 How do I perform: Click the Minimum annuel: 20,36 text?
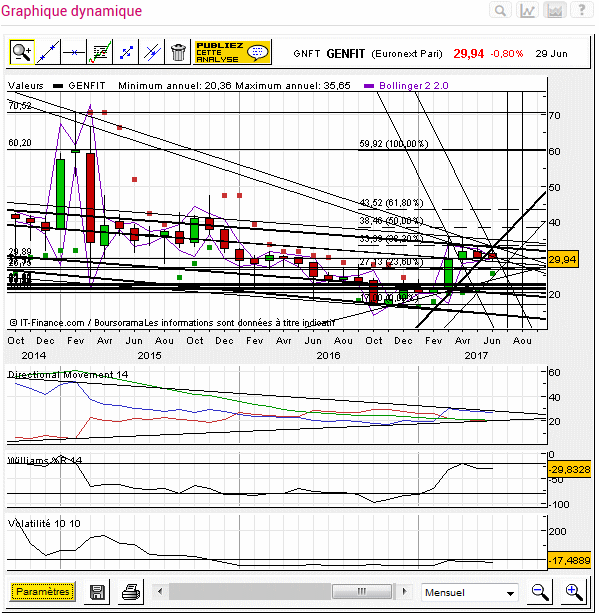(175, 86)
